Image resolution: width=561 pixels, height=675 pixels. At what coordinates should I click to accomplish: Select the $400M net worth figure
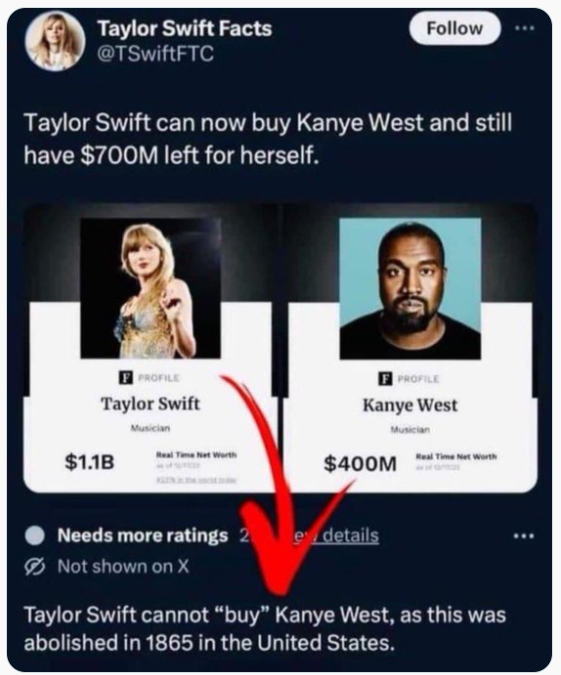[360, 464]
